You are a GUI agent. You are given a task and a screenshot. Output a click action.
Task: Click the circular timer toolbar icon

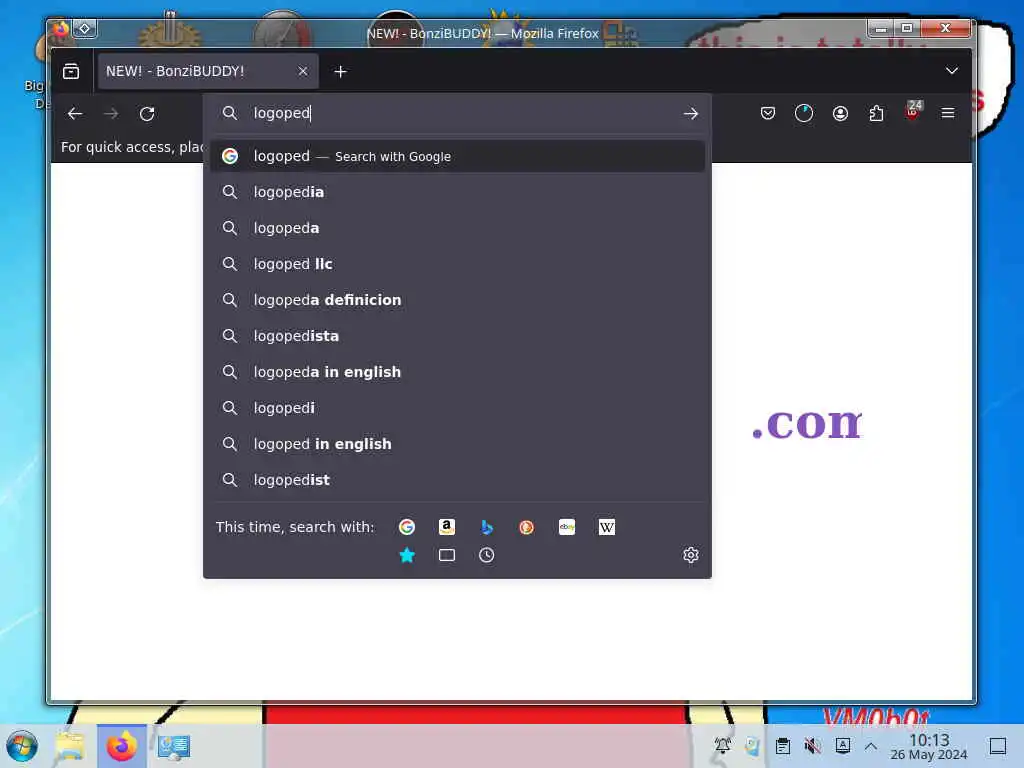pyautogui.click(x=804, y=114)
